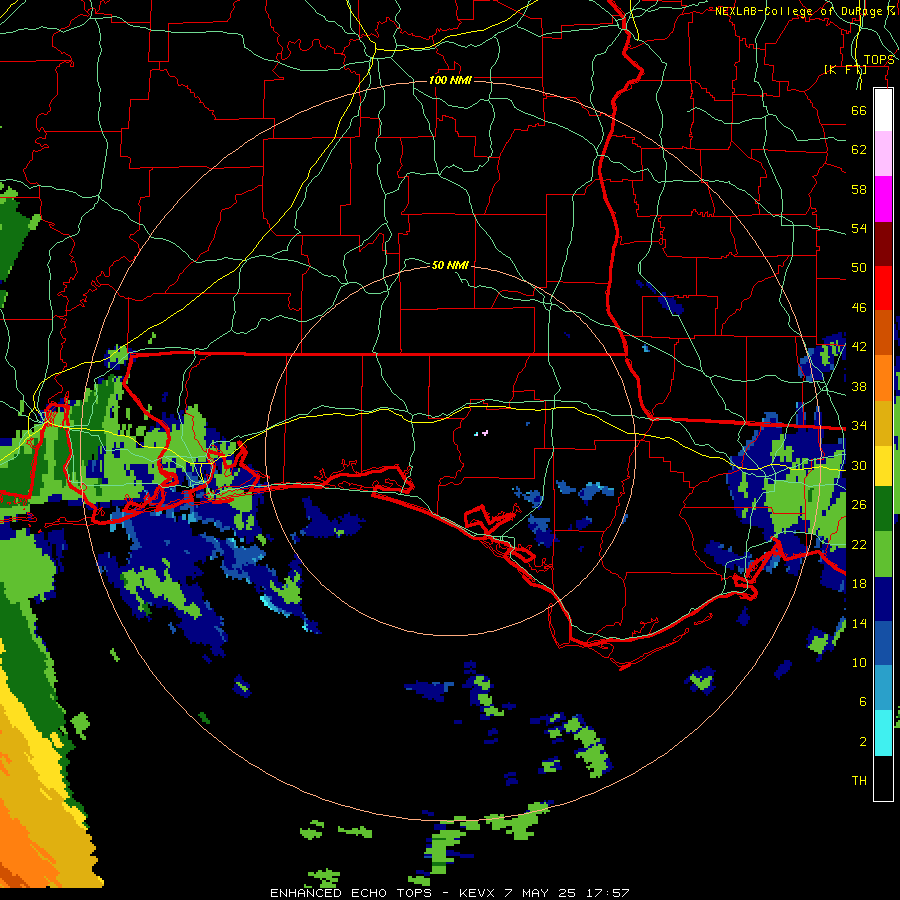This screenshot has width=900, height=900.
Task: Click the 58 legend value
Action: coord(859,189)
